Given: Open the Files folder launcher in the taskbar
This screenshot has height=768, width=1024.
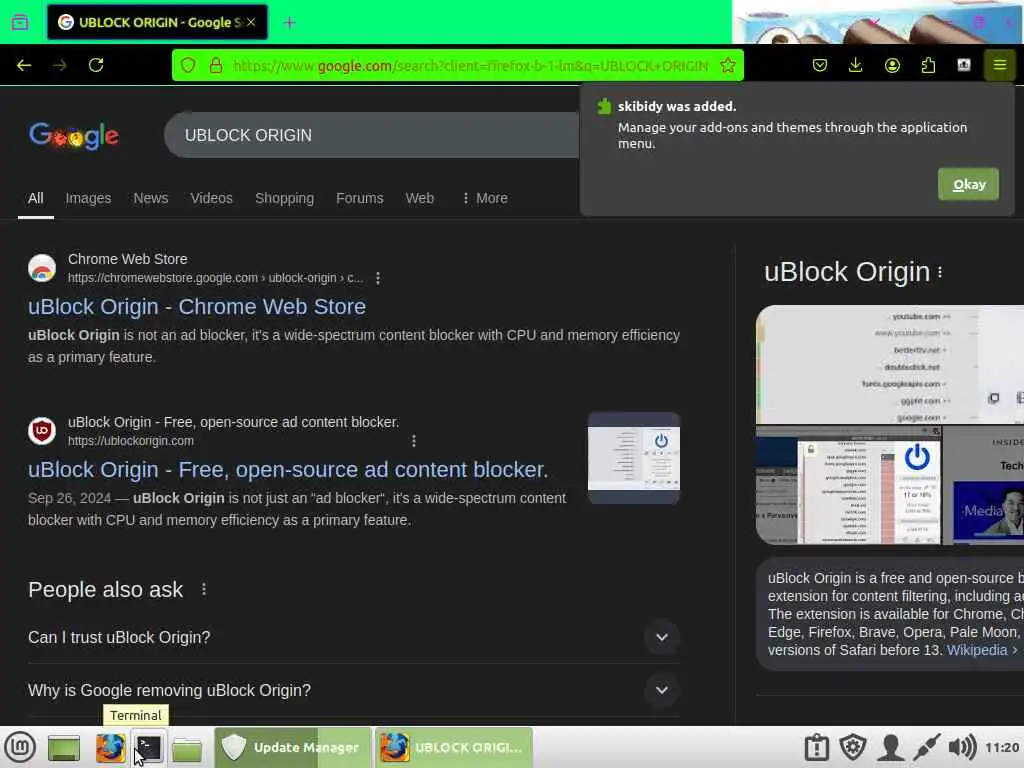Looking at the screenshot, I should click(187, 748).
